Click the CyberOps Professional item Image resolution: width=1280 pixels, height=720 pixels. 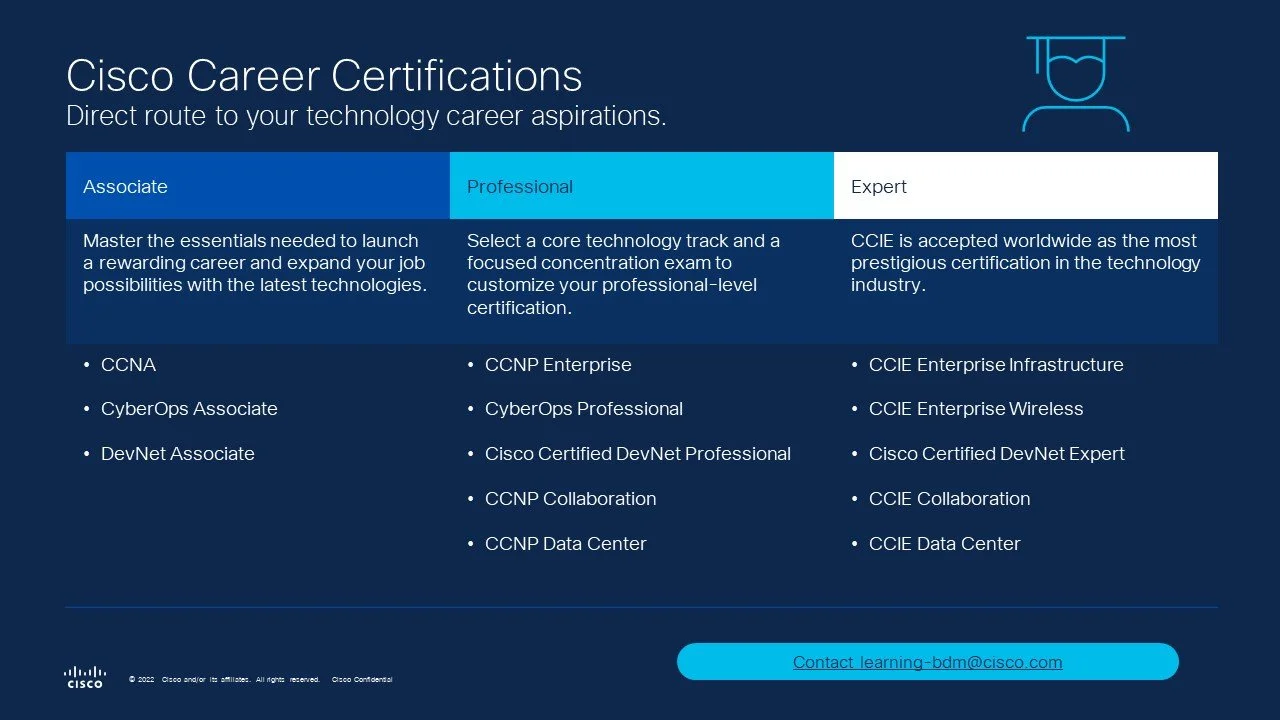[x=584, y=409]
